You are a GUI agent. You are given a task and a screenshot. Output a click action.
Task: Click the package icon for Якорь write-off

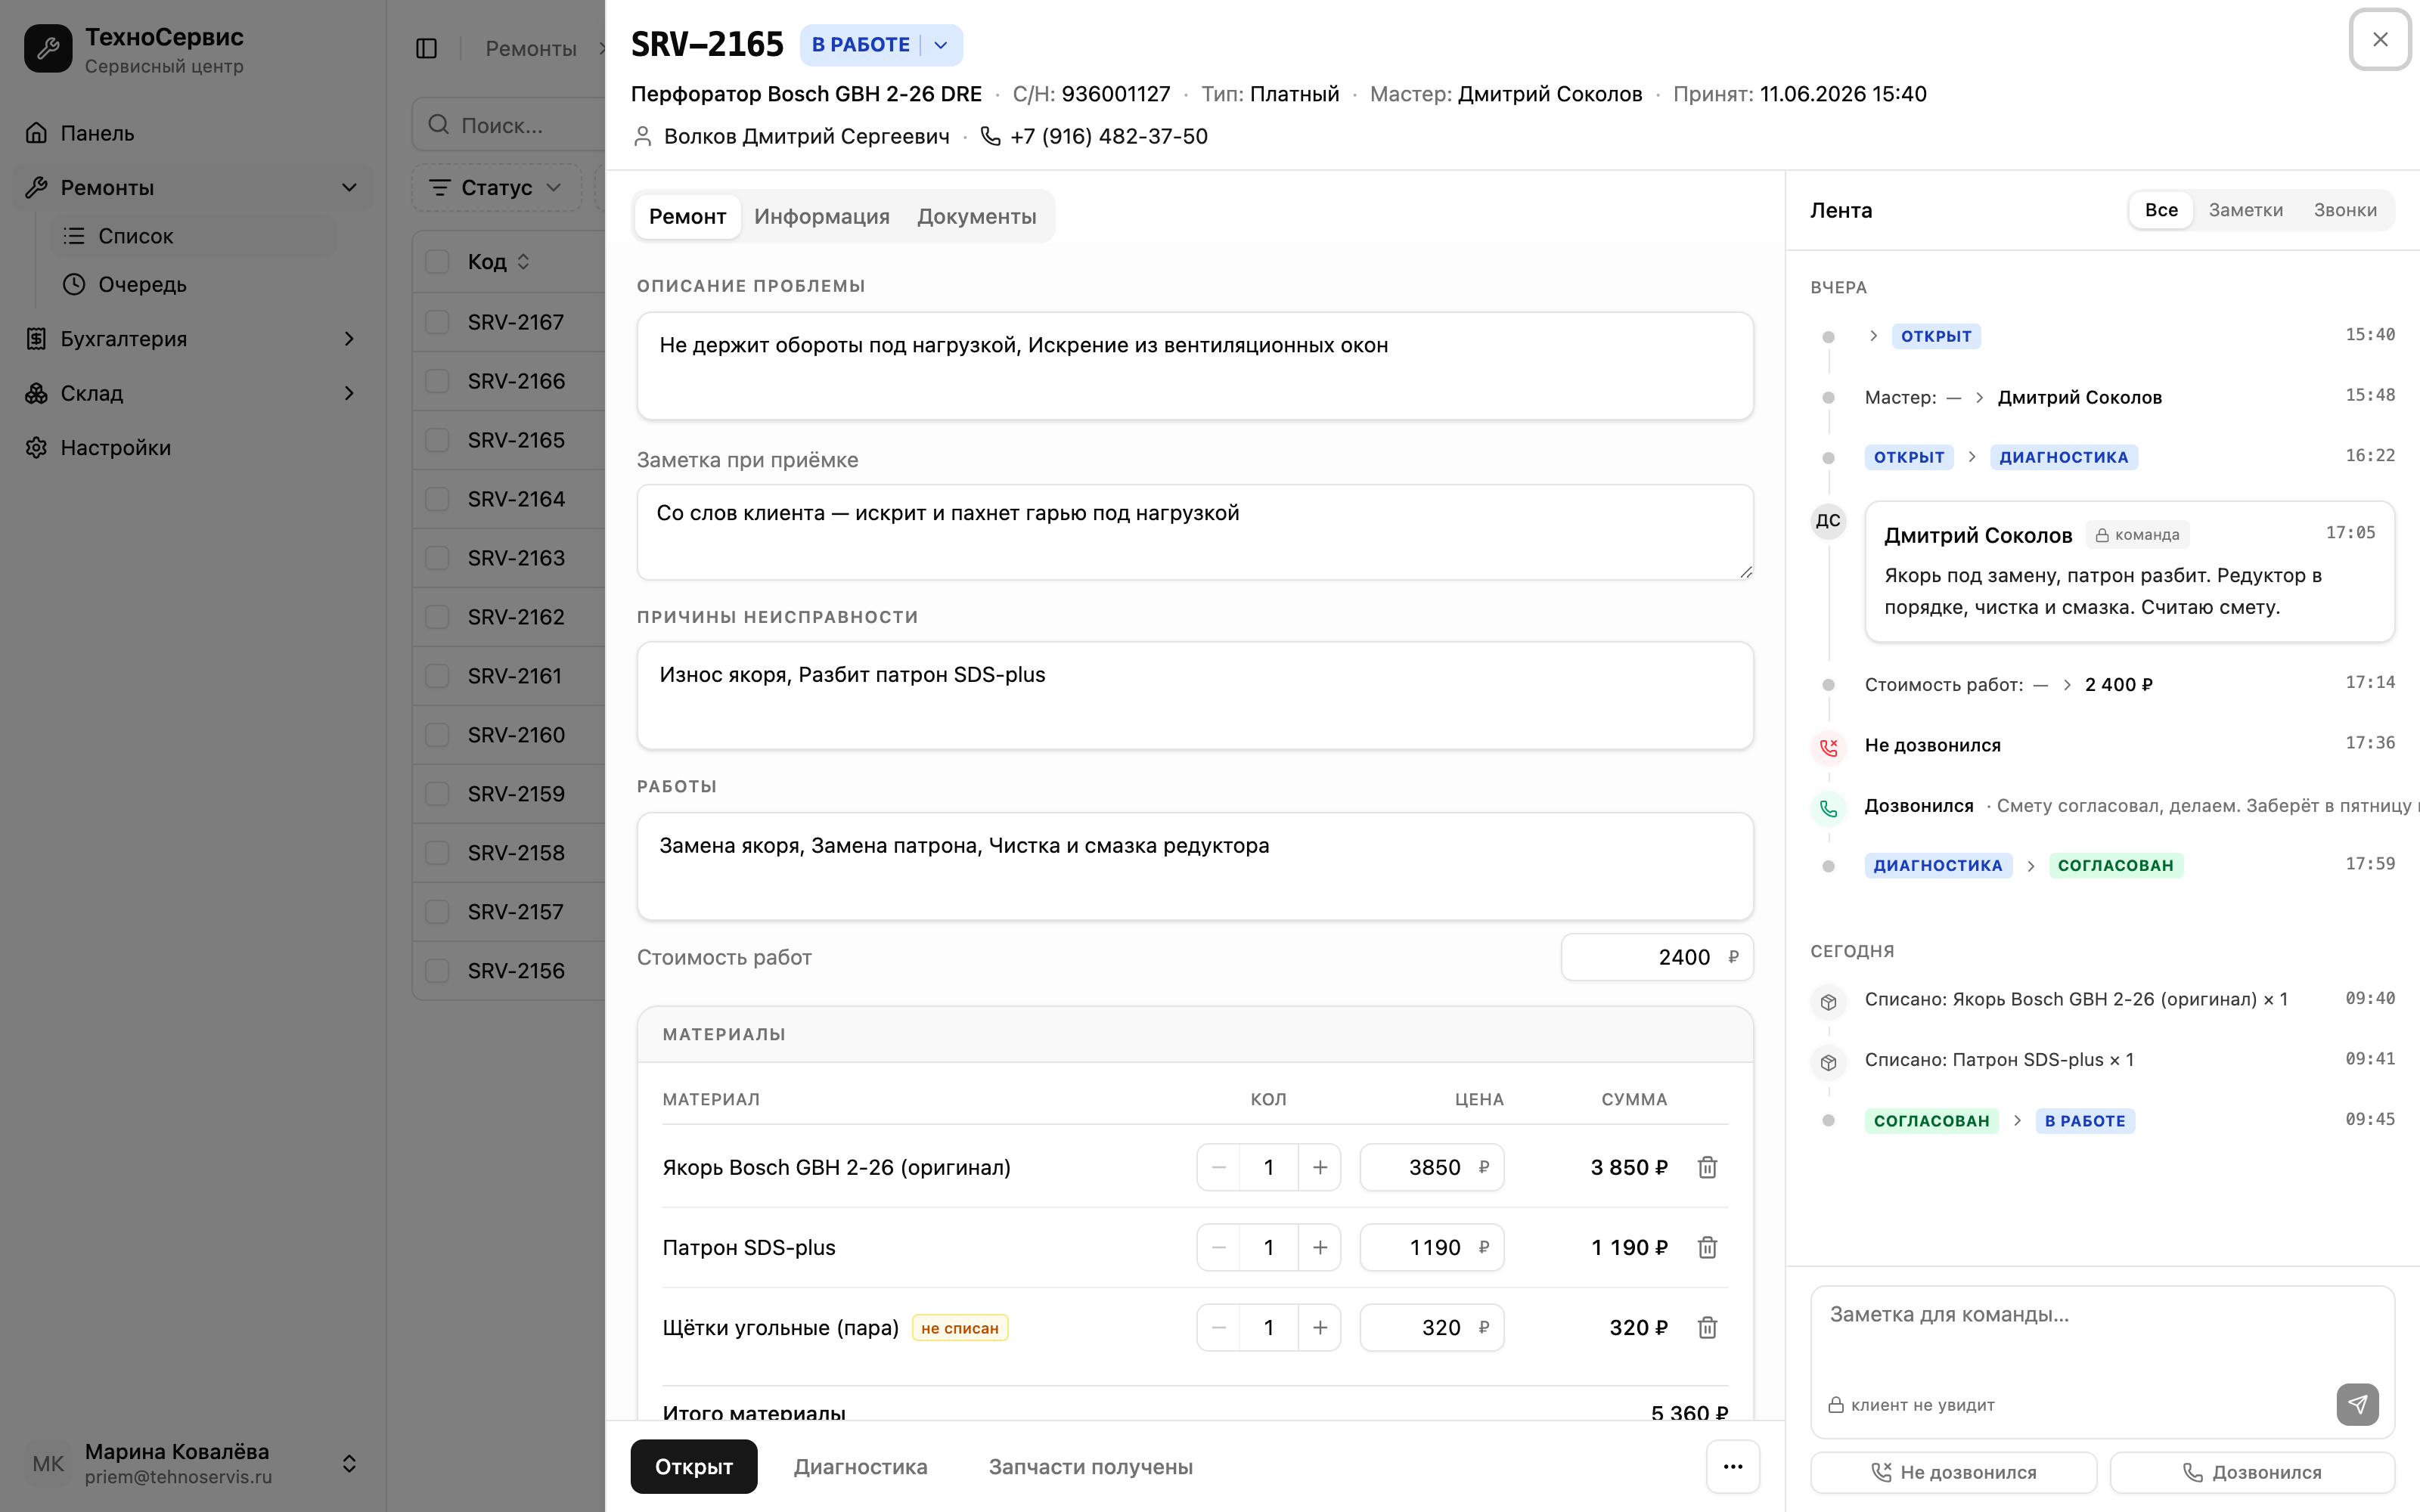point(1828,1001)
